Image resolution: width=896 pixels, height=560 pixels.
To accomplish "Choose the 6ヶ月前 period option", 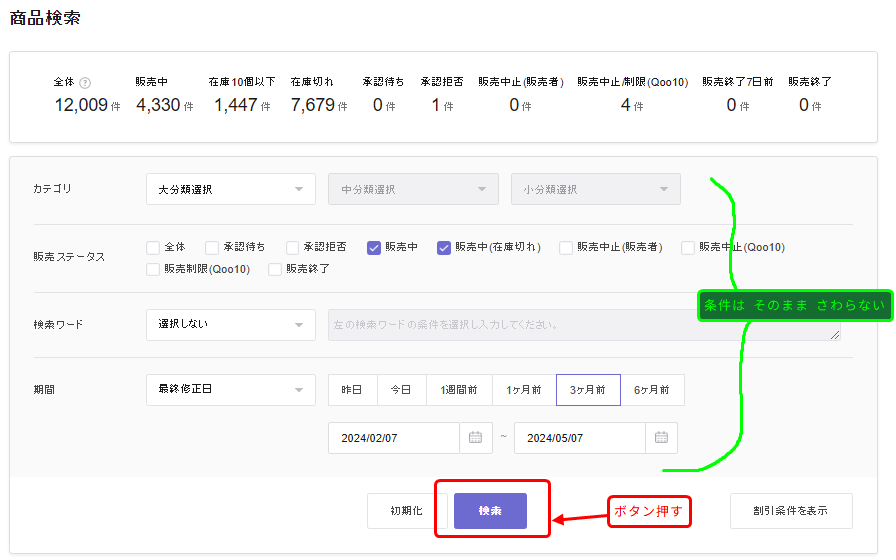I will [x=652, y=390].
